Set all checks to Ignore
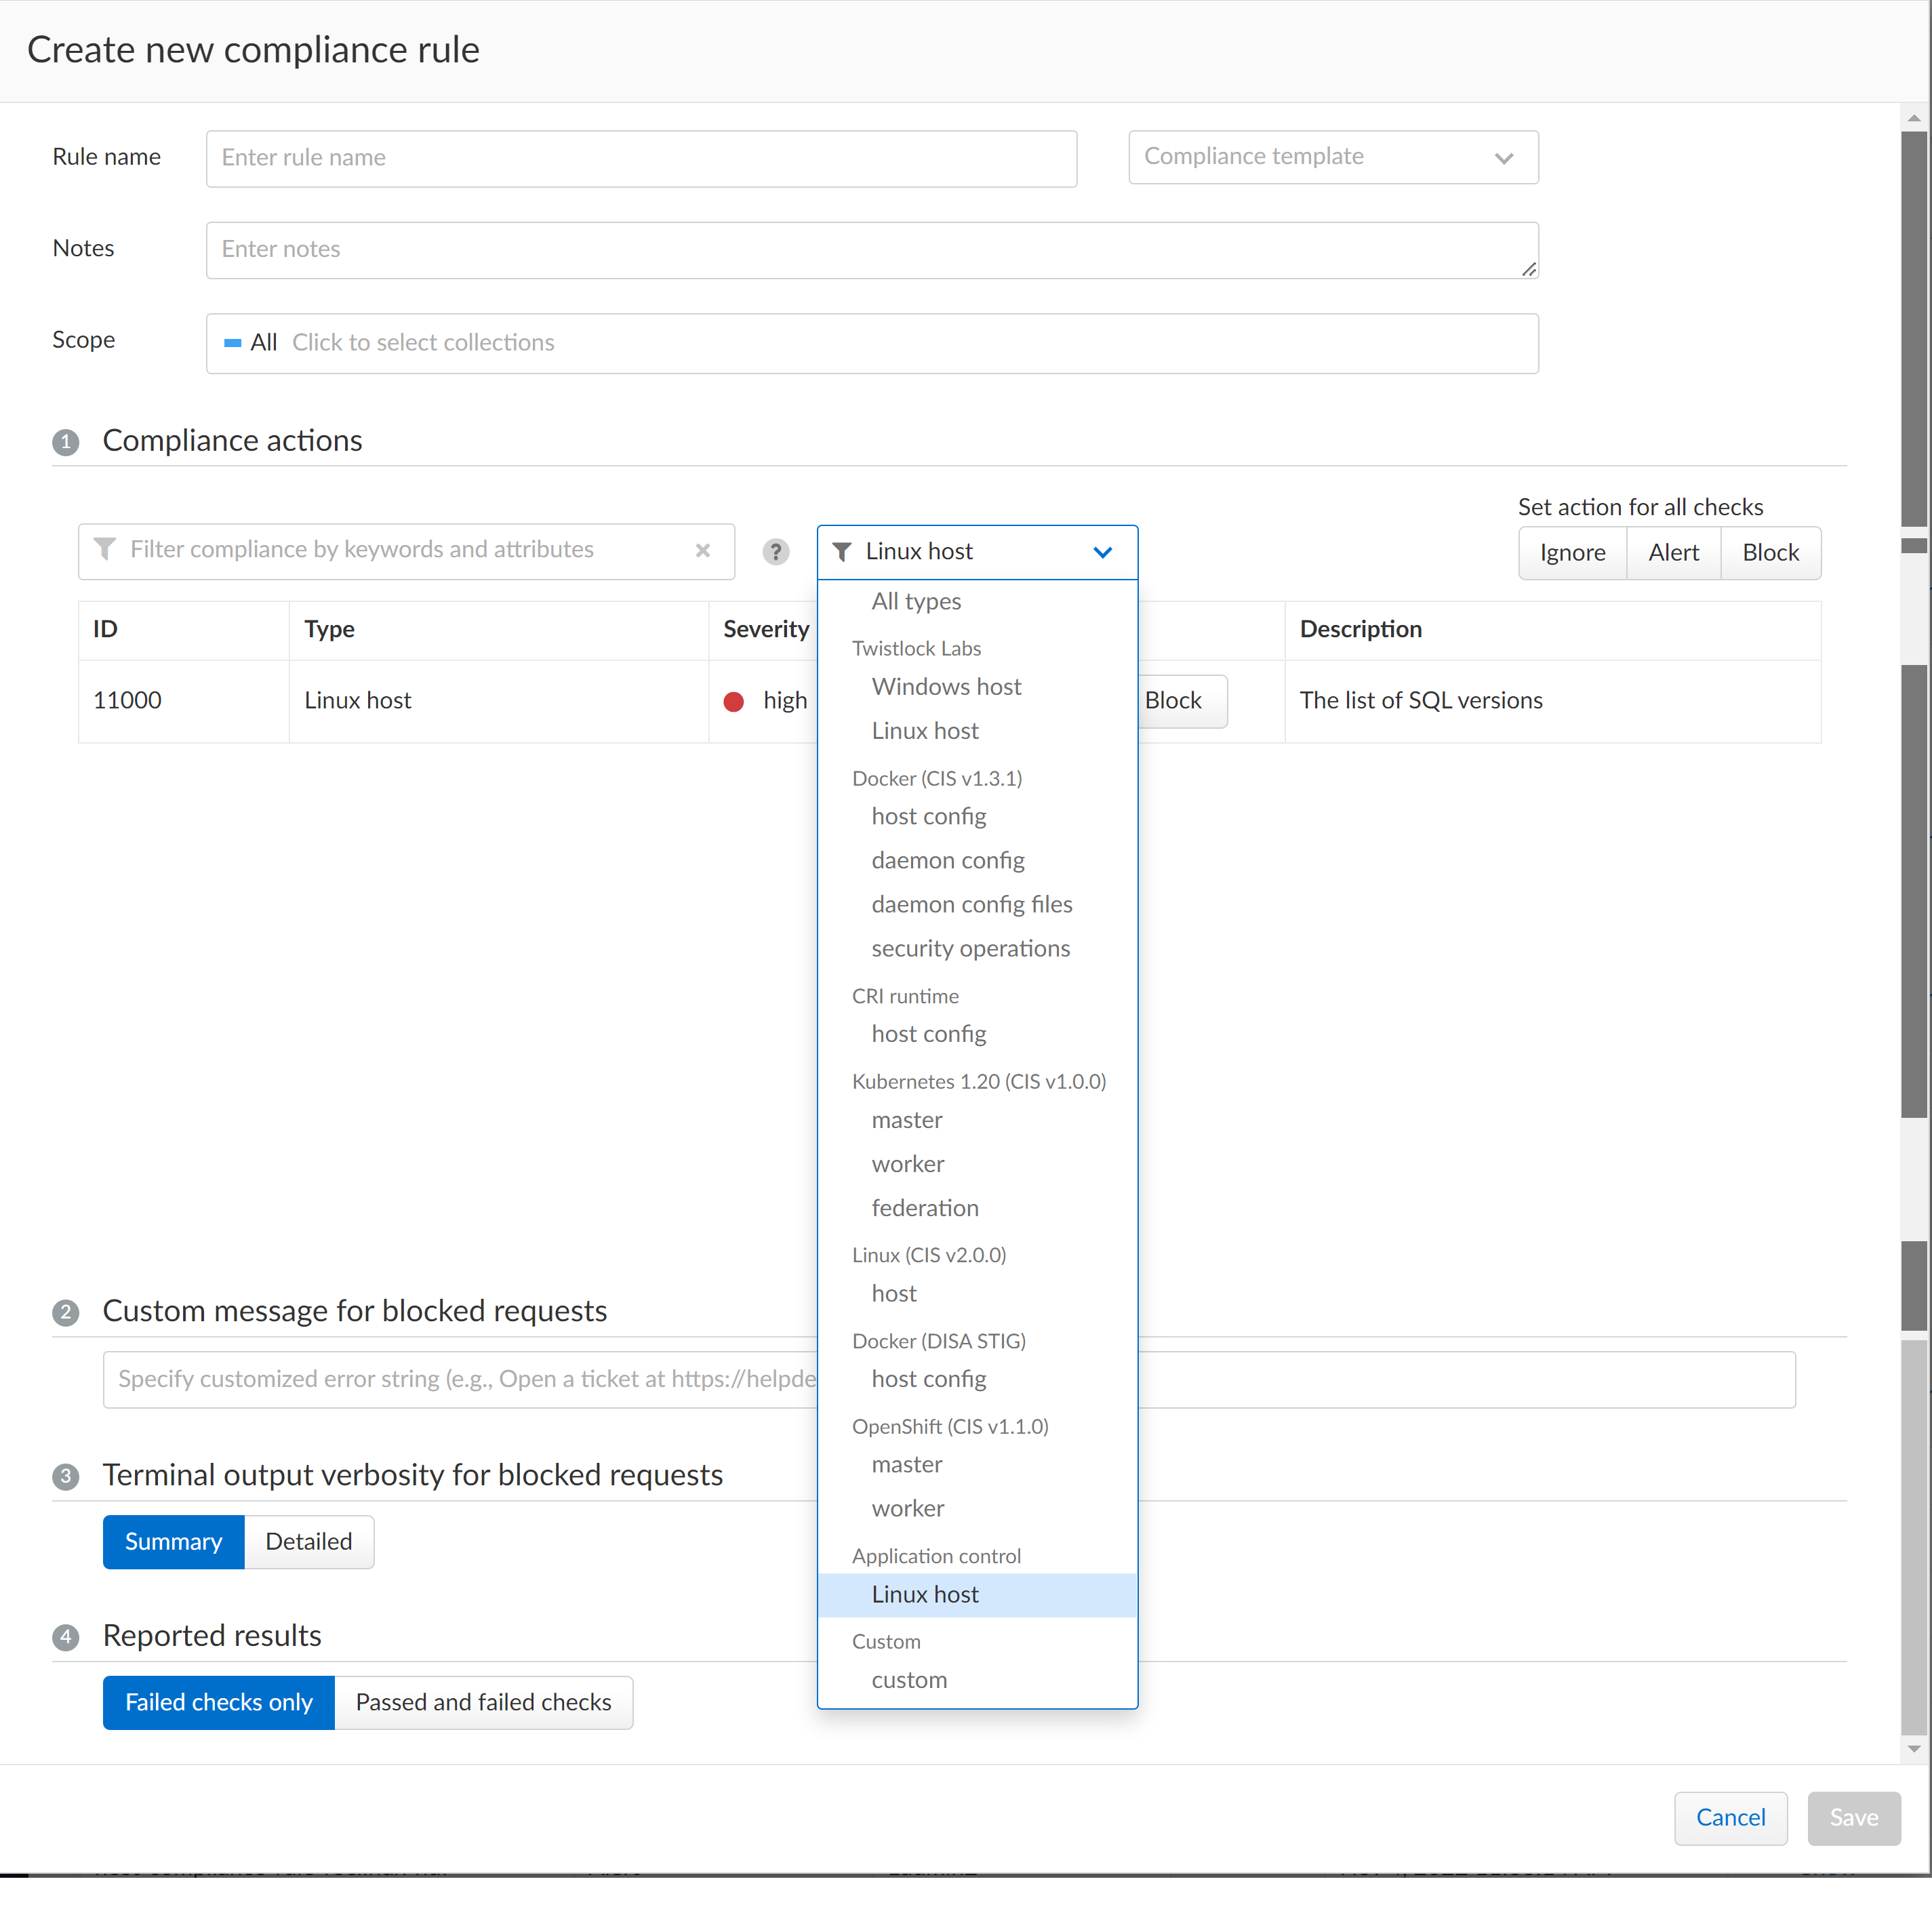The height and width of the screenshot is (1911, 1932). (1572, 553)
